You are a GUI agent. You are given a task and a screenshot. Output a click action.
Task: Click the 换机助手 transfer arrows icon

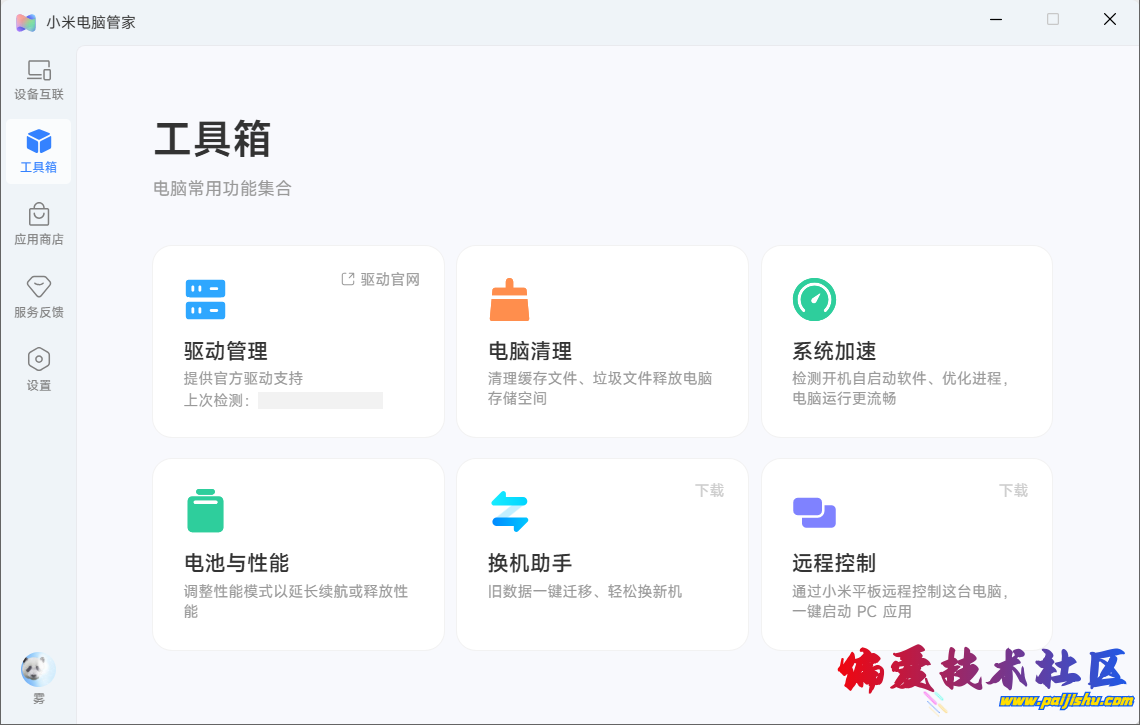click(x=509, y=511)
